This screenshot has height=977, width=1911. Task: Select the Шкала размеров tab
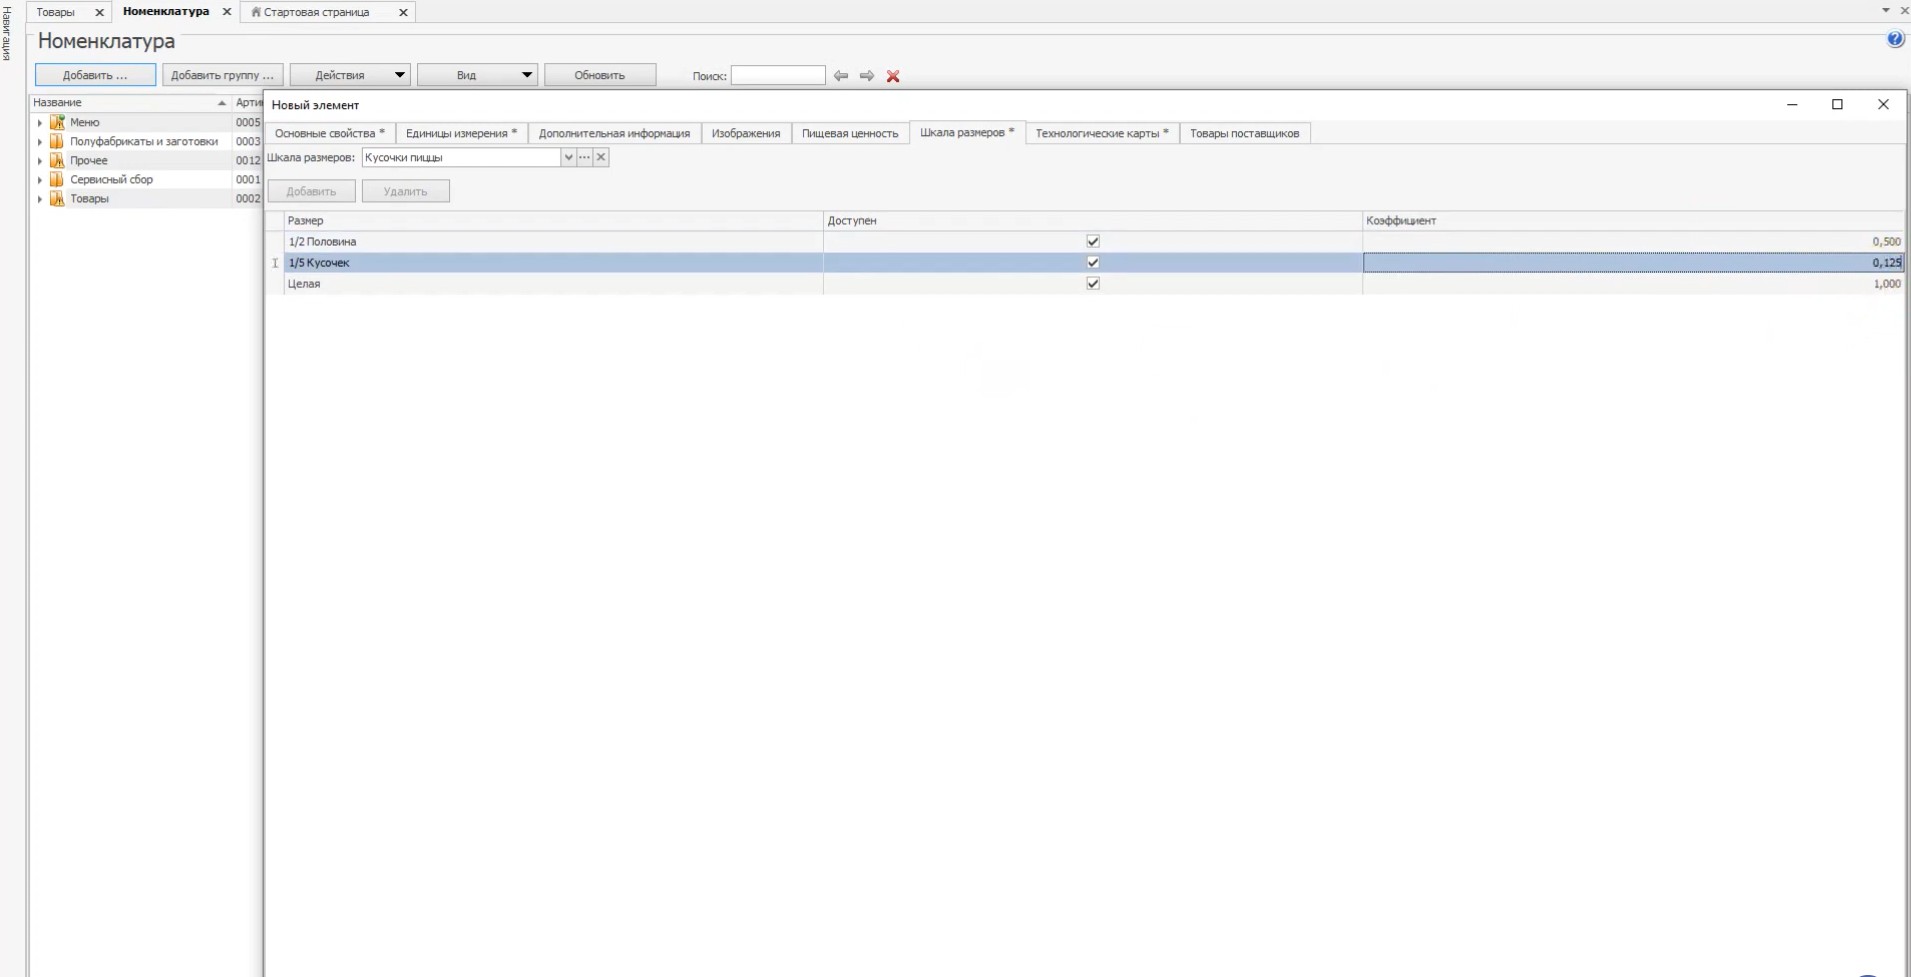coord(967,132)
